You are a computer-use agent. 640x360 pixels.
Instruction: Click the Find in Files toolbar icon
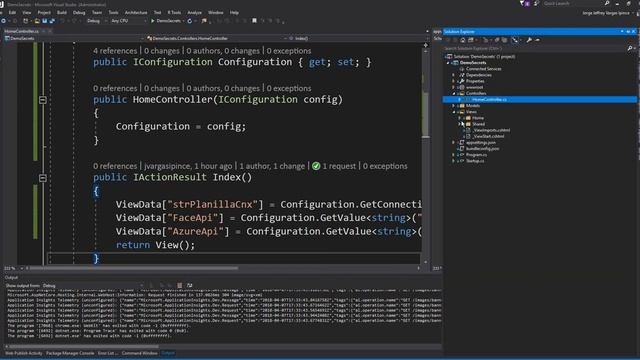[x=204, y=21]
